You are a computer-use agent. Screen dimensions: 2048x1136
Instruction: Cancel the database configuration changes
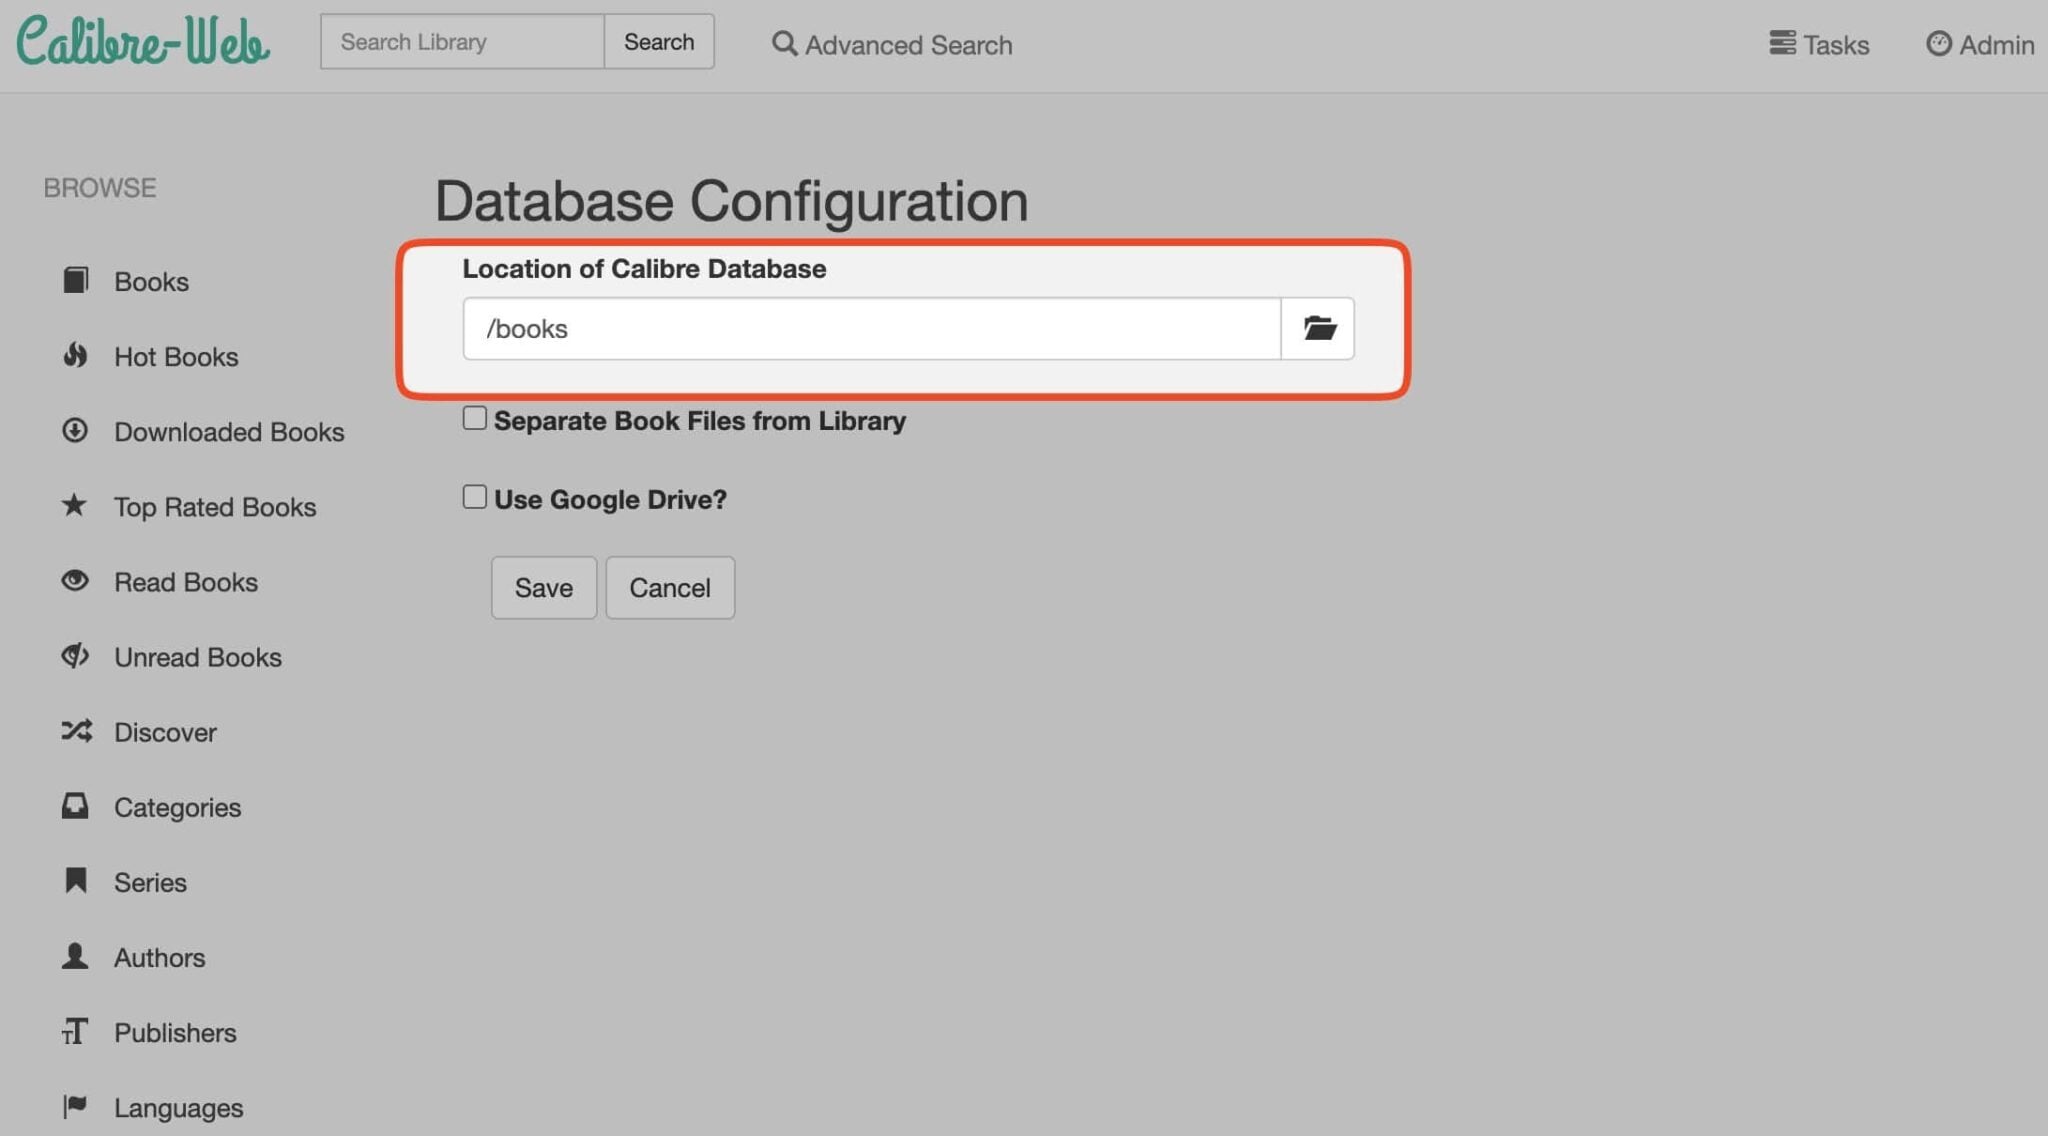tap(669, 587)
